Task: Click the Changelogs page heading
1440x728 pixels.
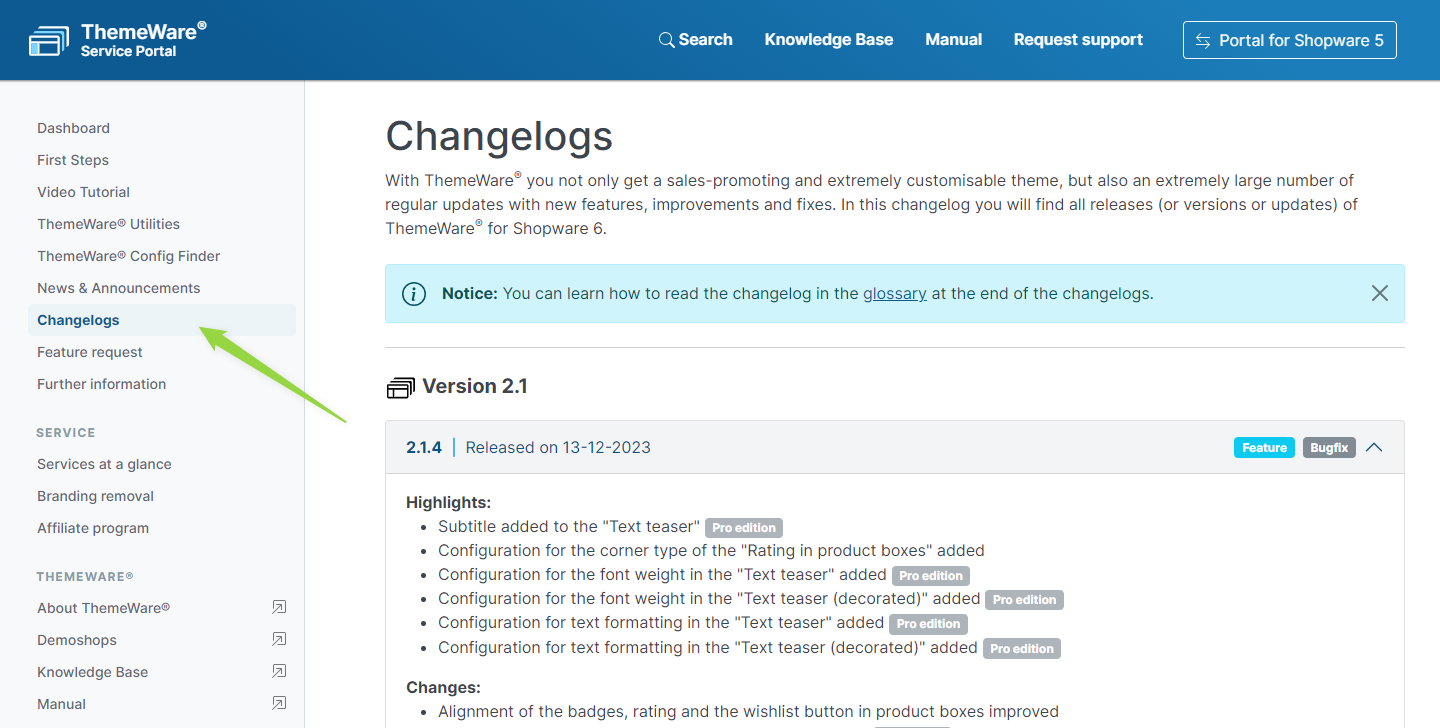Action: (499, 136)
